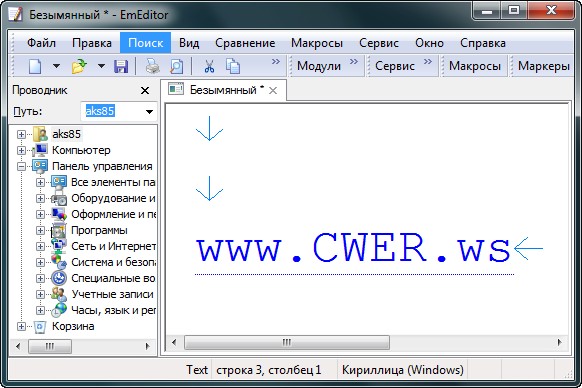
Task: Click the Все элементы icon
Action: [59, 182]
